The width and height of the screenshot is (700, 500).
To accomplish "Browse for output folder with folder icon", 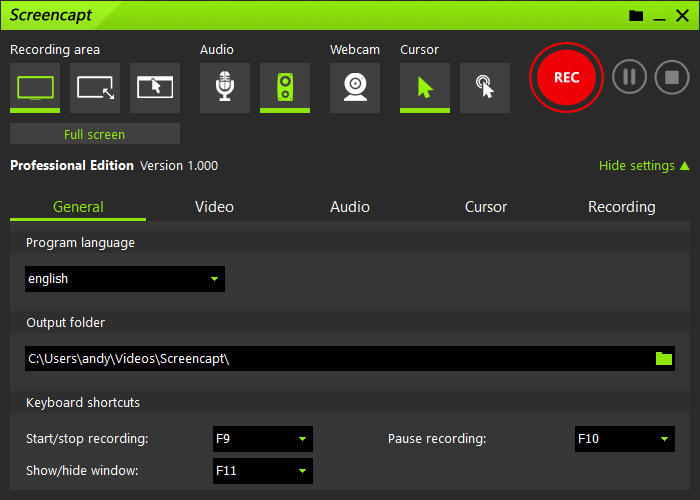I will (x=664, y=358).
